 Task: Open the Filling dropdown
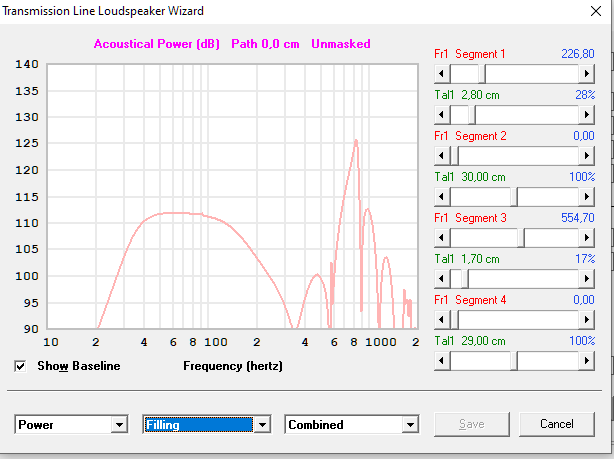click(x=262, y=425)
